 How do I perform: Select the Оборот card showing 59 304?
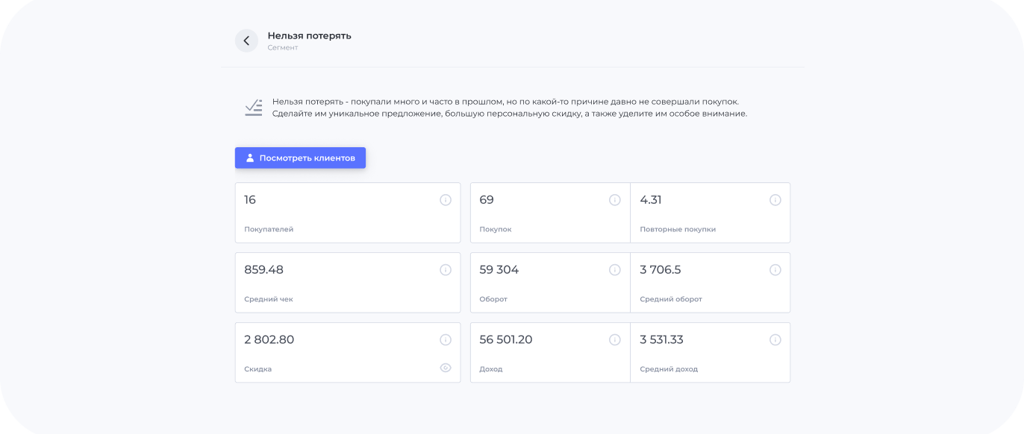click(x=550, y=283)
